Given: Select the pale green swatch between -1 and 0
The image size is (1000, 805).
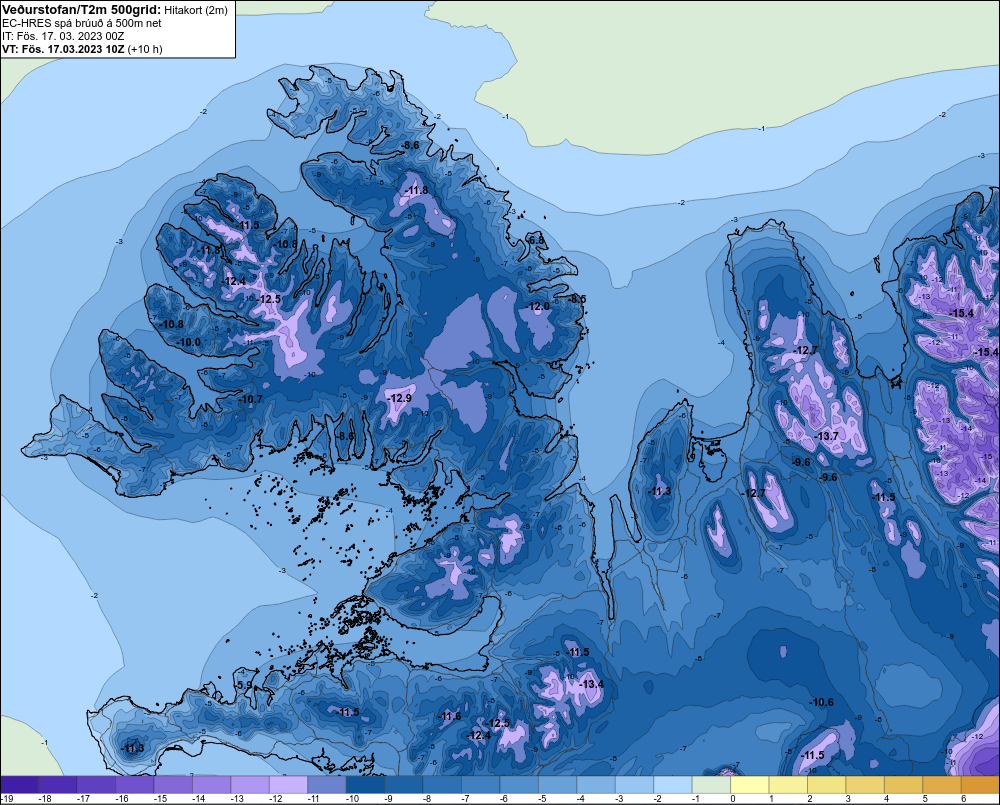Looking at the screenshot, I should [711, 785].
